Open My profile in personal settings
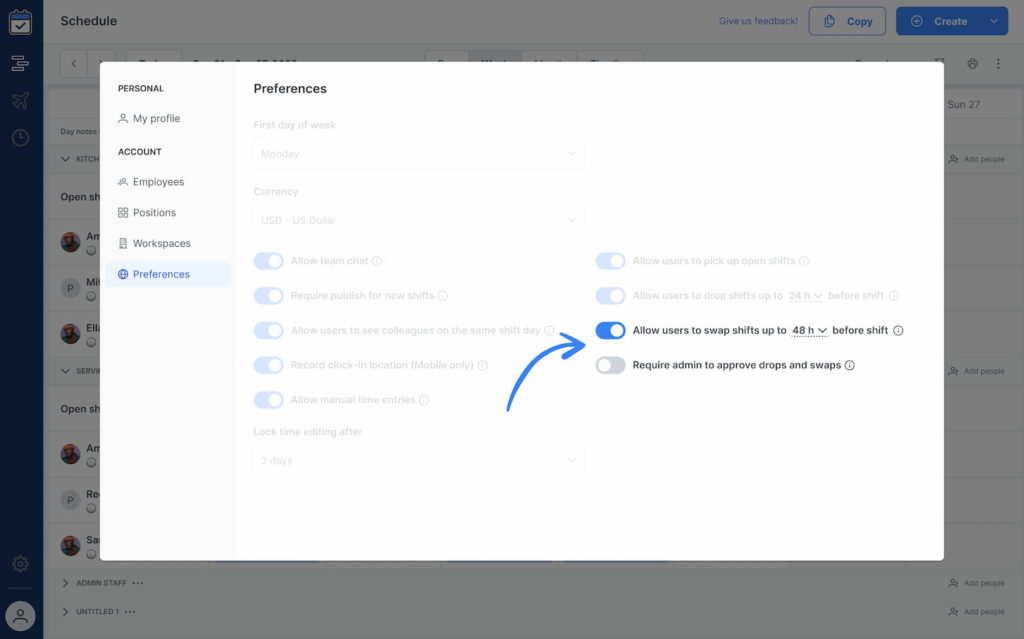The width and height of the screenshot is (1024, 639). pos(156,118)
